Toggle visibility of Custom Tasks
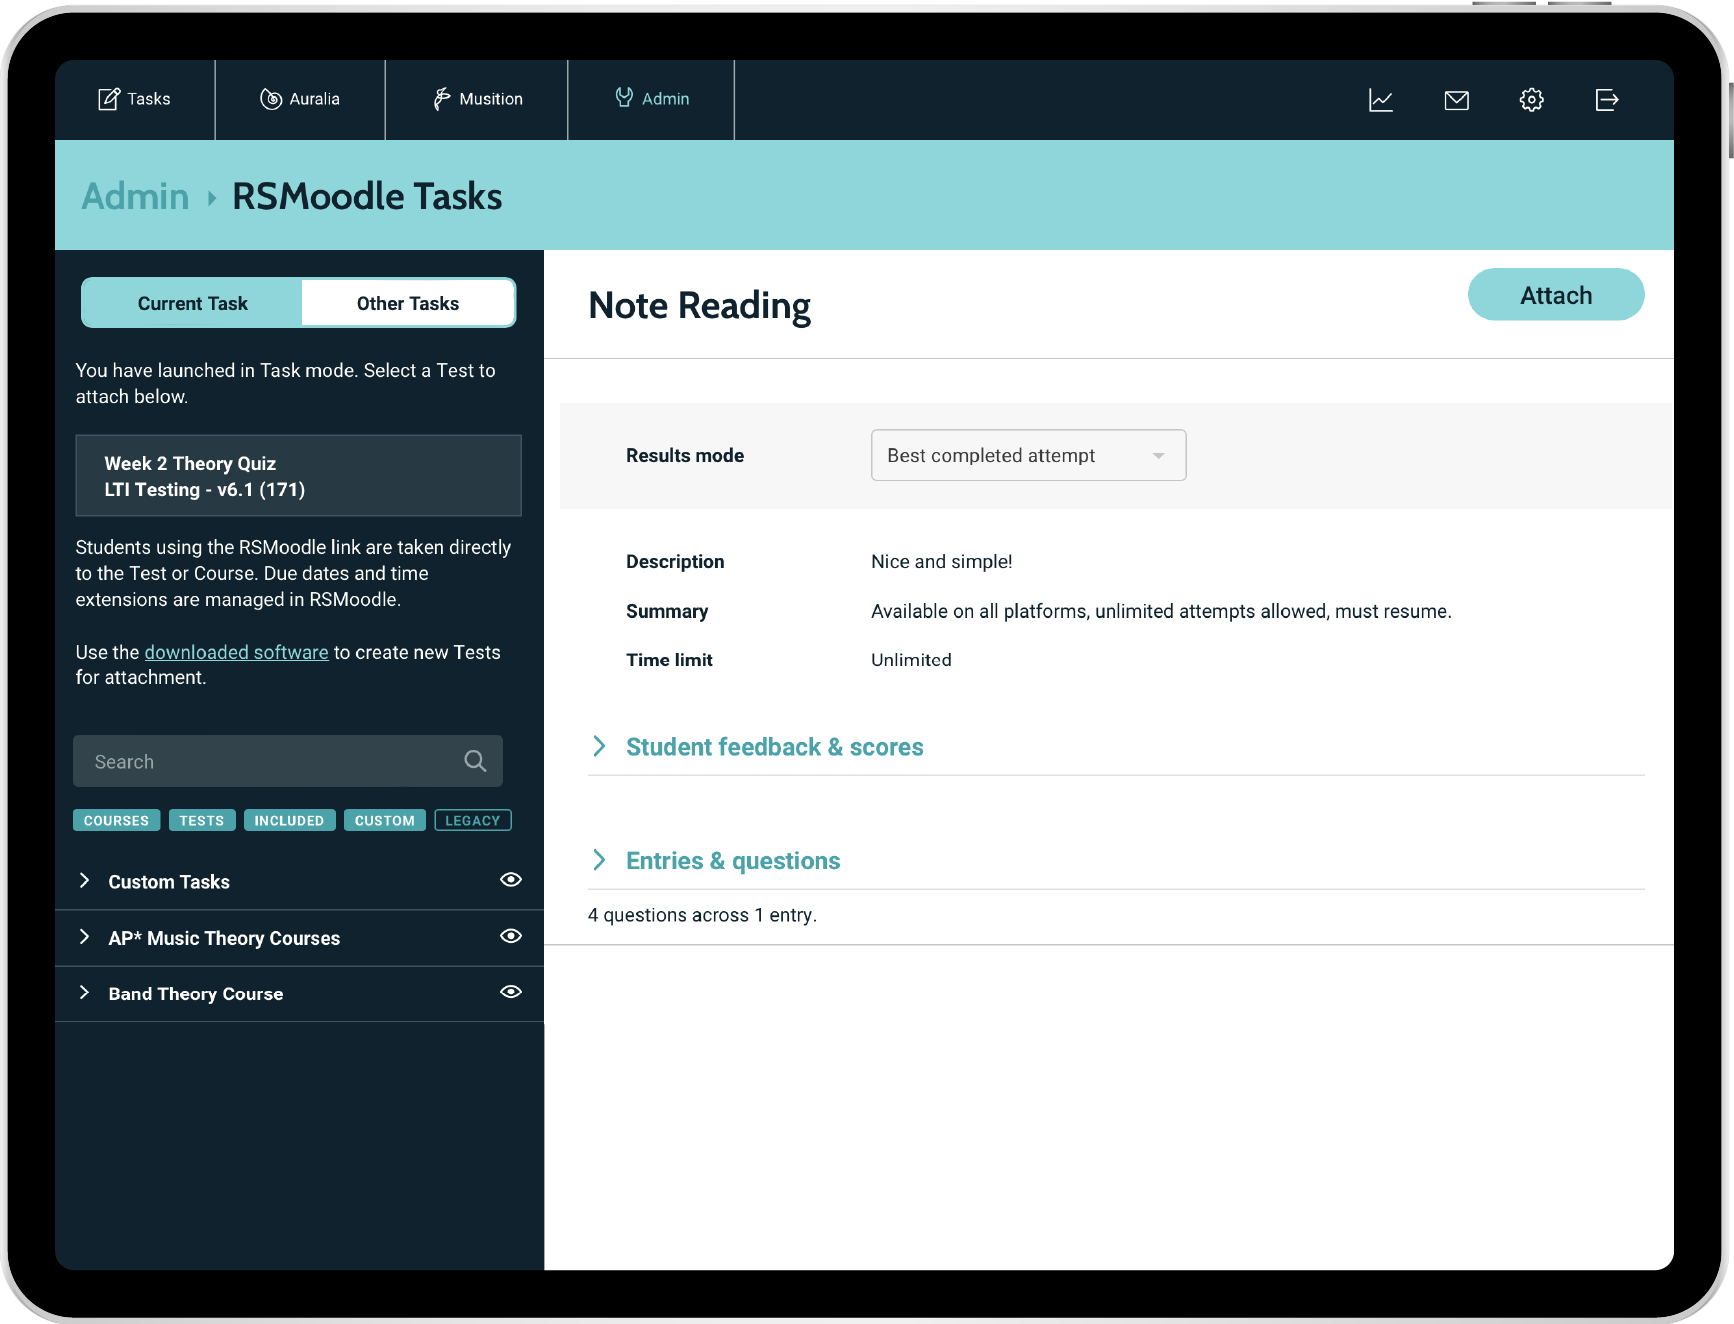The width and height of the screenshot is (1734, 1324). [x=510, y=880]
